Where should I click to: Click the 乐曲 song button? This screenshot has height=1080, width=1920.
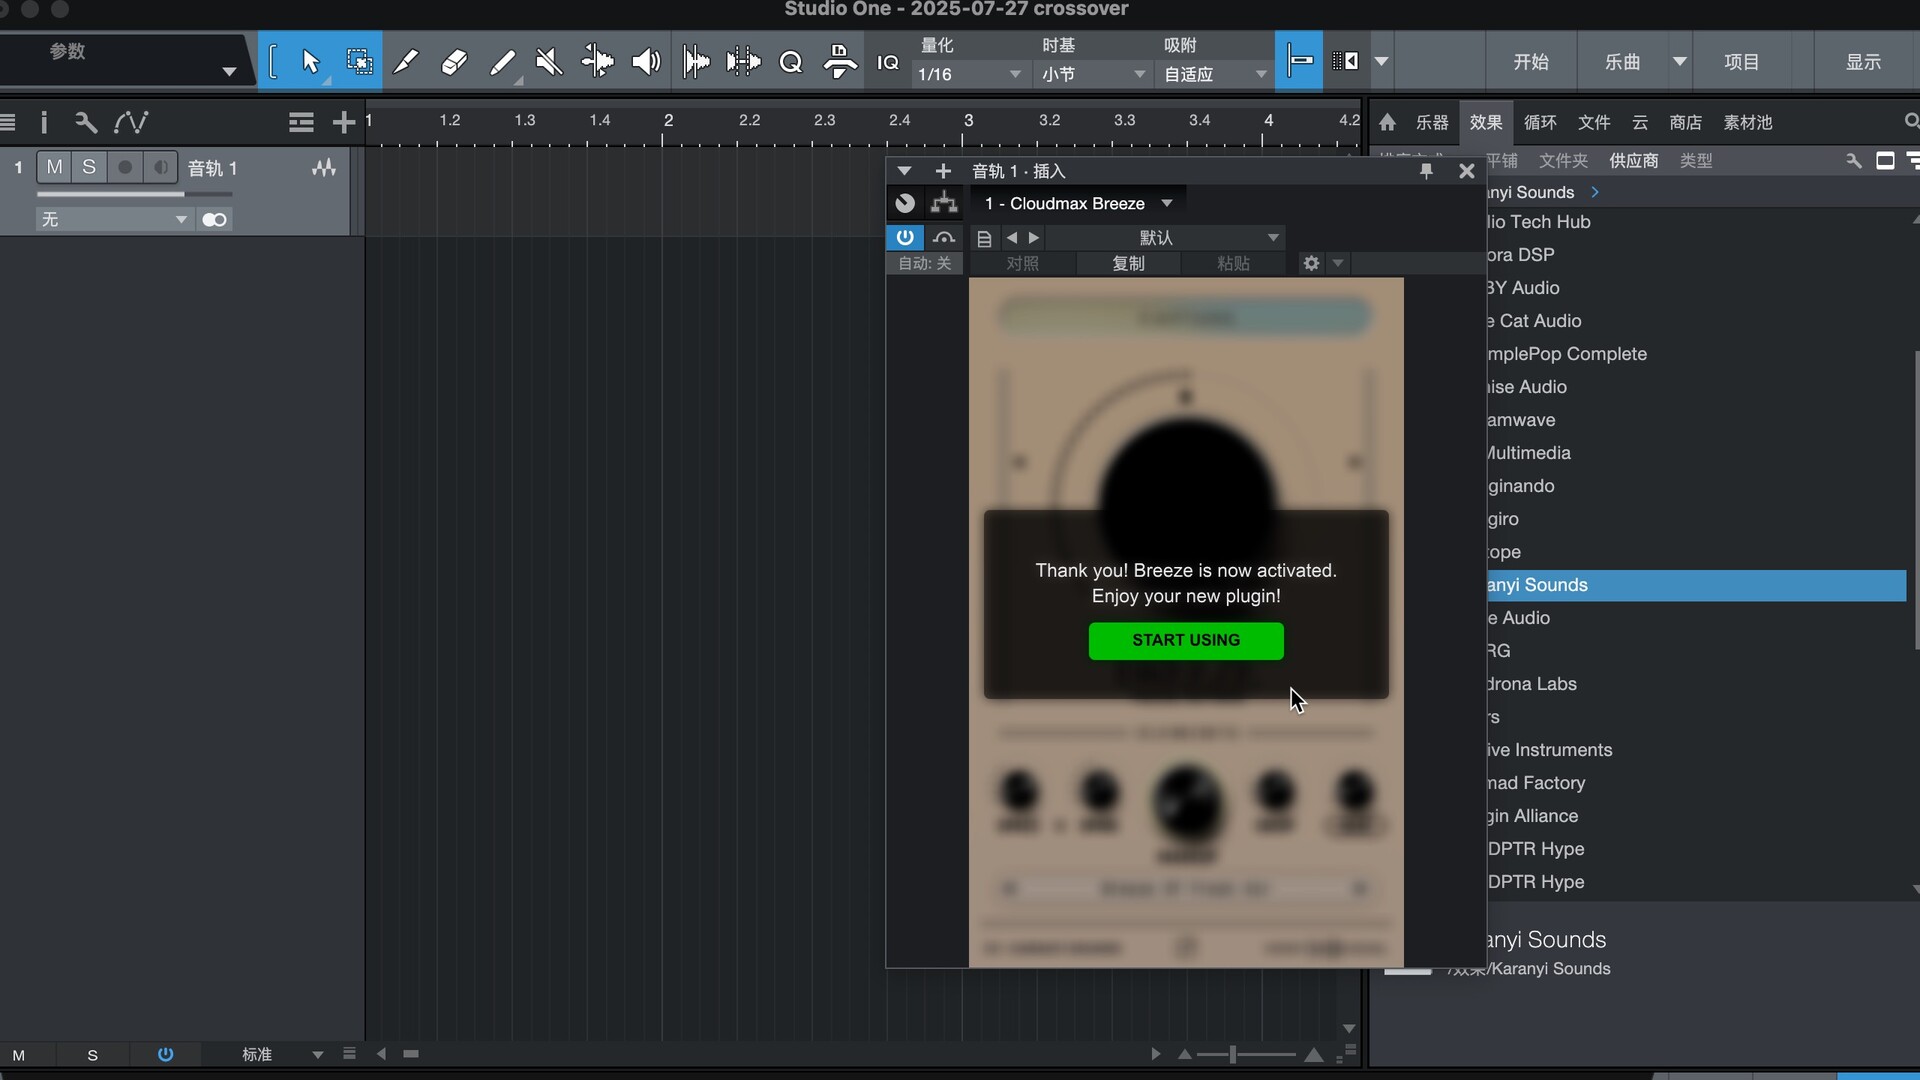point(1622,62)
